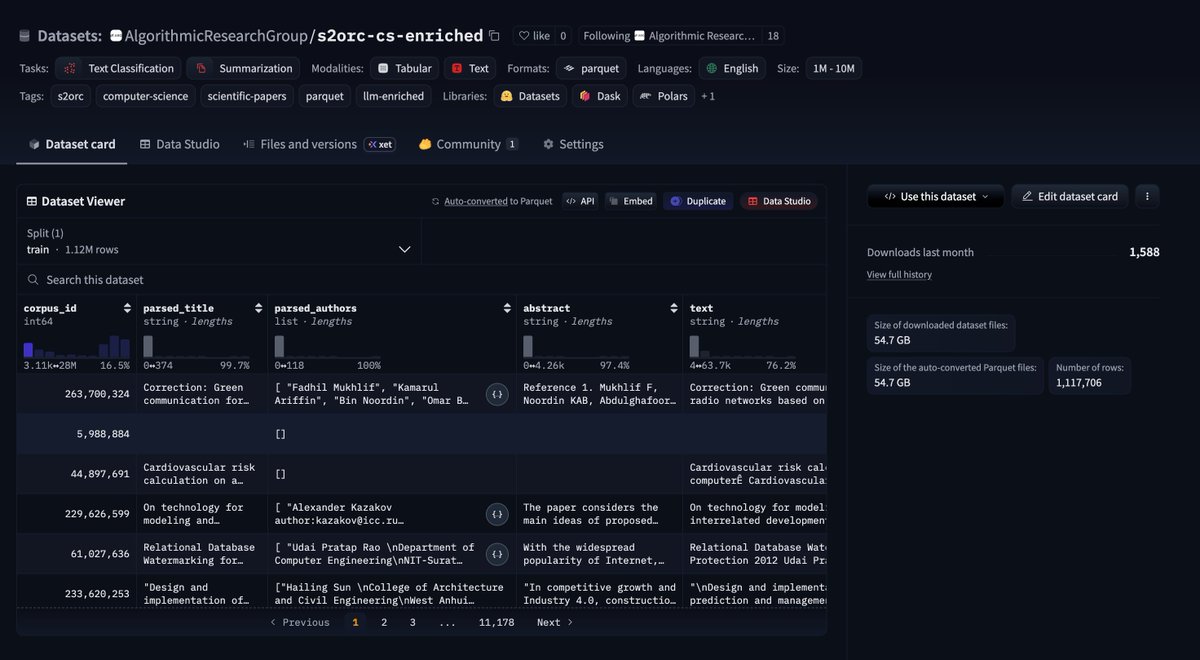Click the Cardiovascular risk calculation title cell

pos(202,474)
